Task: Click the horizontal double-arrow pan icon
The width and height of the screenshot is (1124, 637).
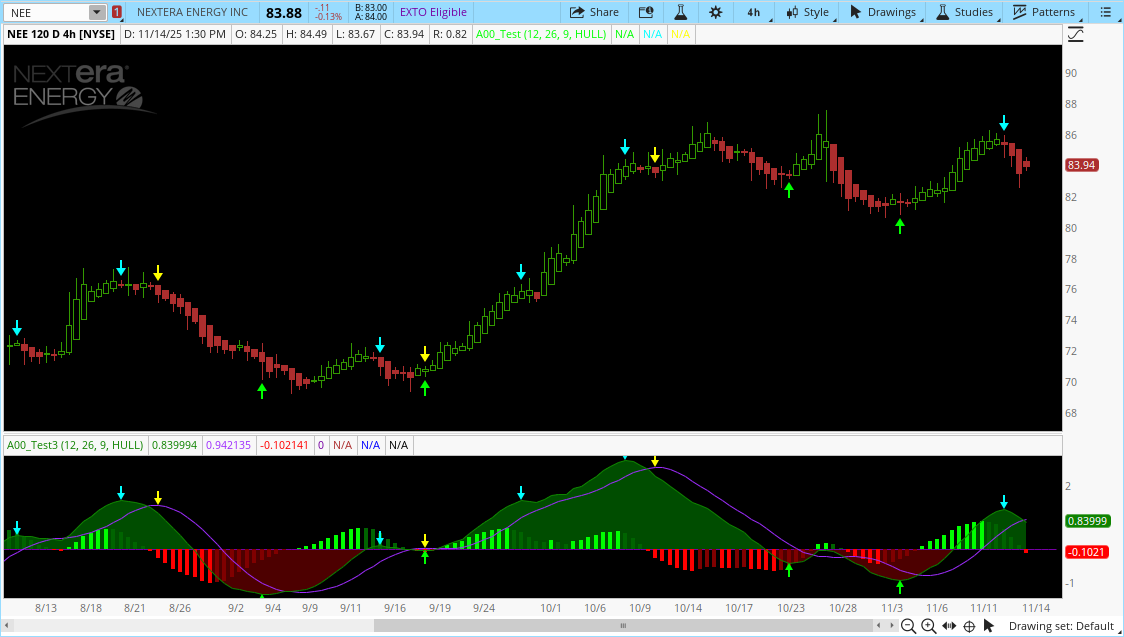Action: (950, 626)
